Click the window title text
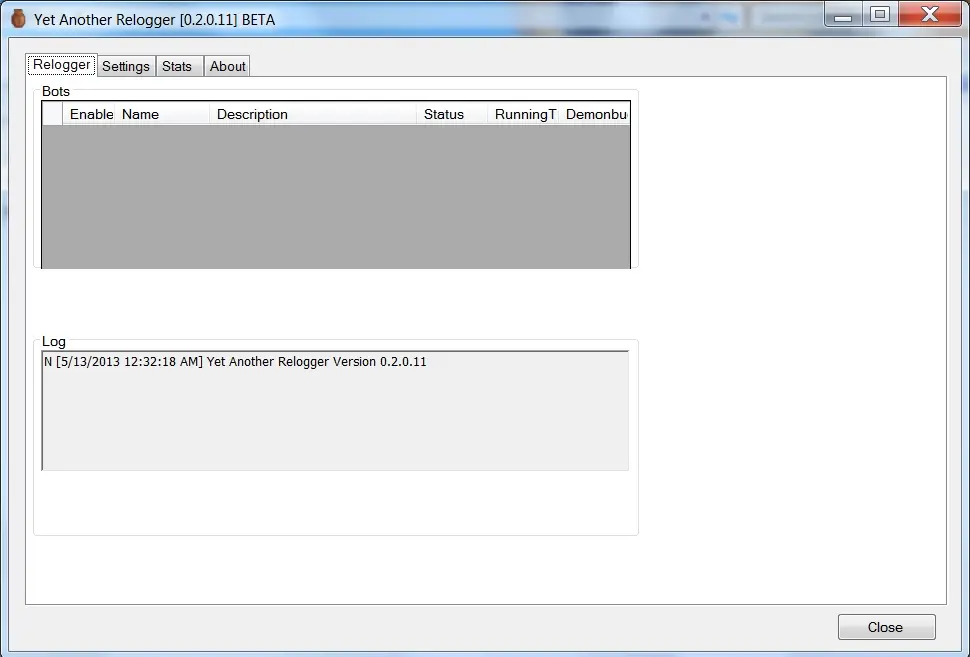This screenshot has height=657, width=970. (154, 19)
